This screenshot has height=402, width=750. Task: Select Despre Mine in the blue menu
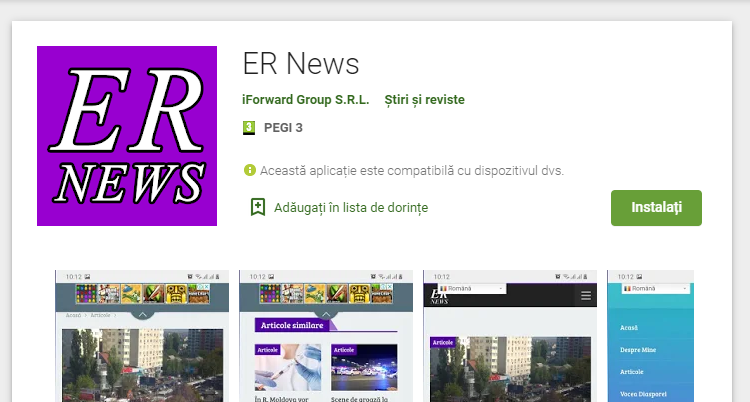[x=638, y=349]
